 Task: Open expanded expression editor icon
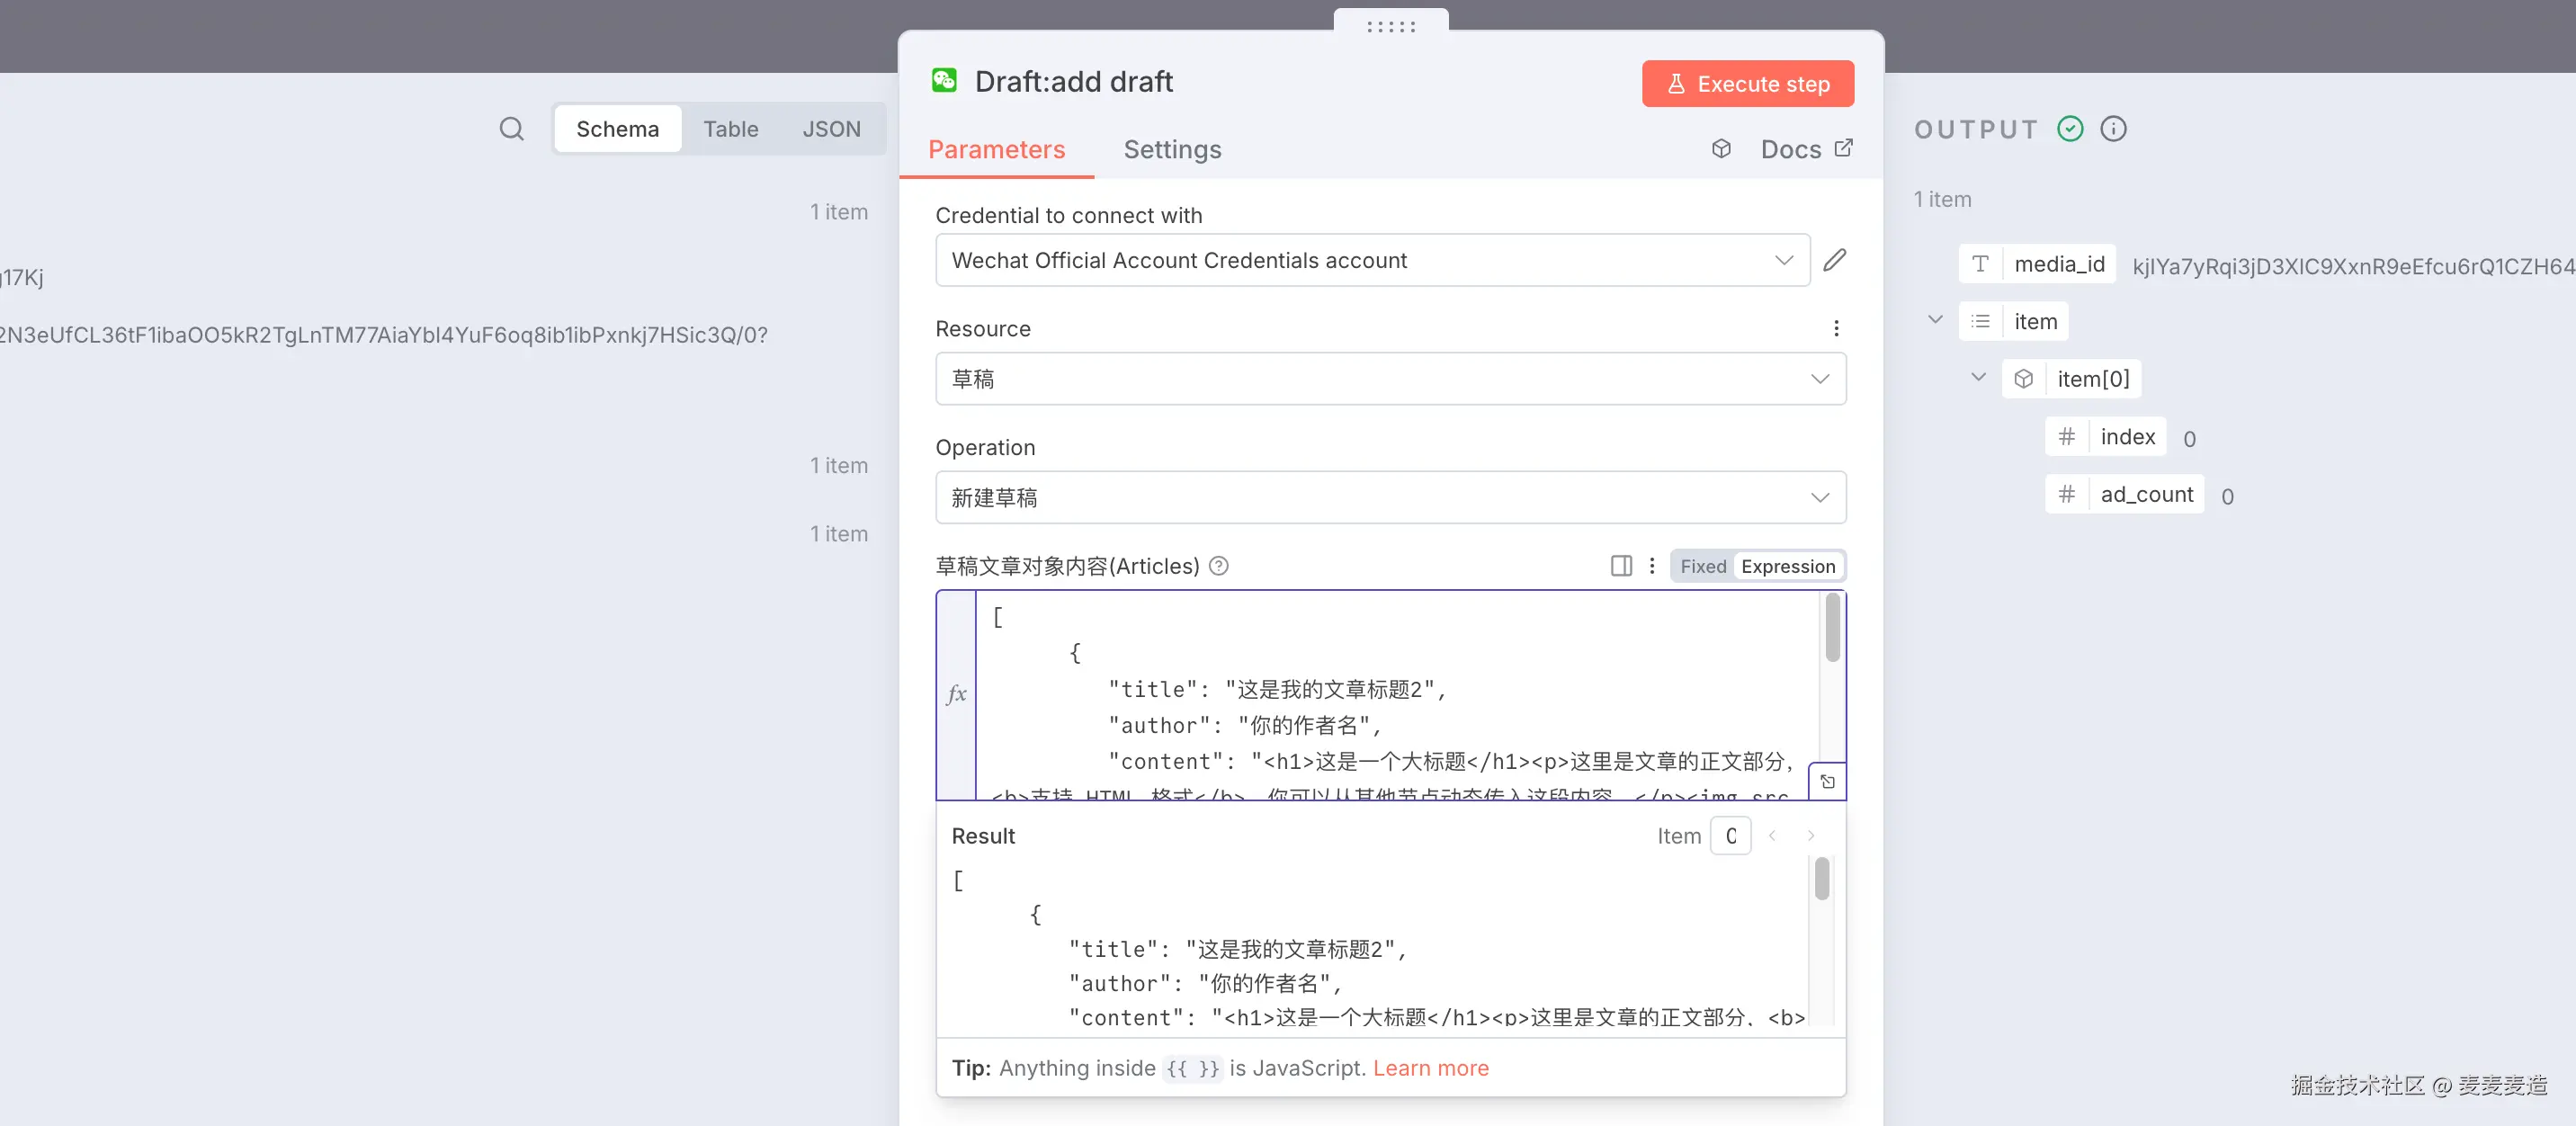tap(1827, 782)
